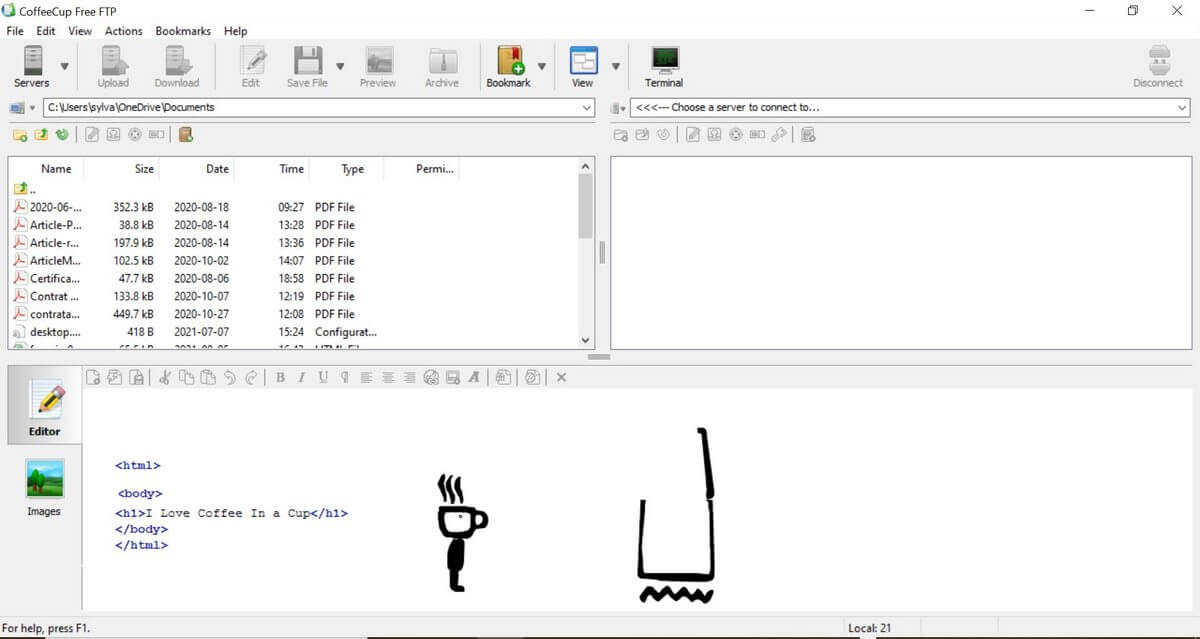Click the View layout icon
The image size is (1200, 639).
tap(583, 66)
